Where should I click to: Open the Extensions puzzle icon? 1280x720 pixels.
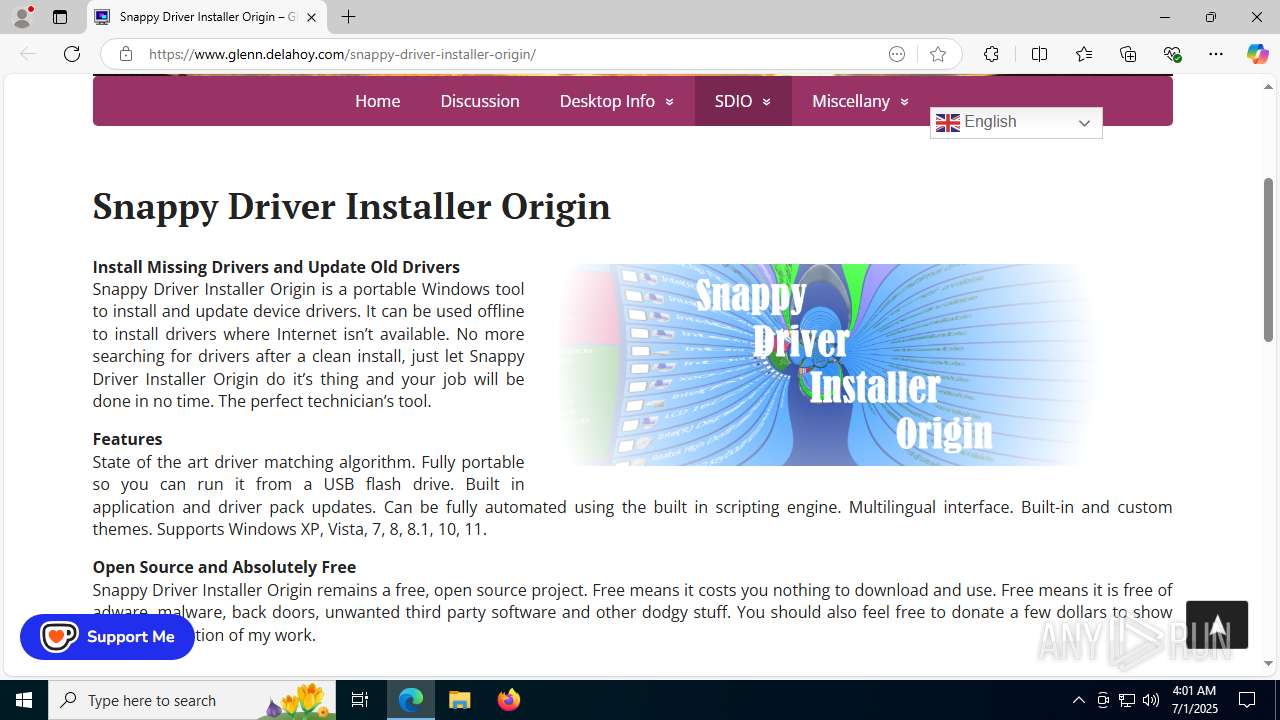pos(991,54)
